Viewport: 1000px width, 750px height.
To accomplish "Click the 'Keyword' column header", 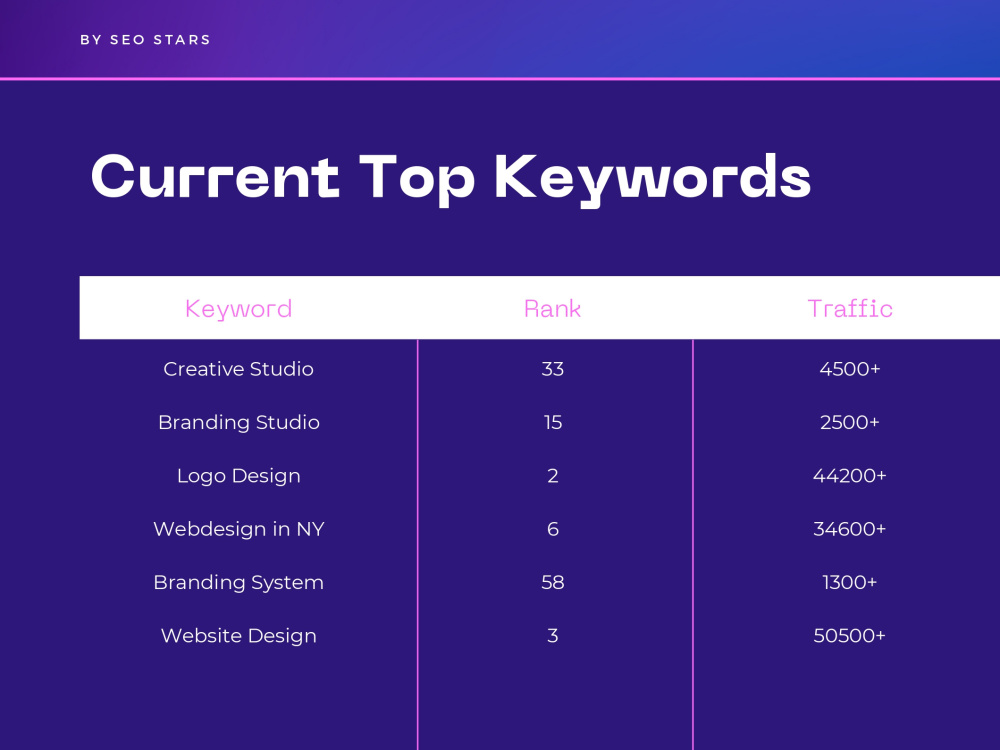I will point(239,309).
